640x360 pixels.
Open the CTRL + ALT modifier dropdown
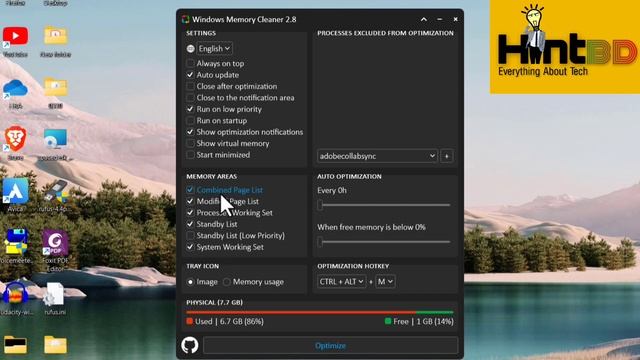pos(342,282)
